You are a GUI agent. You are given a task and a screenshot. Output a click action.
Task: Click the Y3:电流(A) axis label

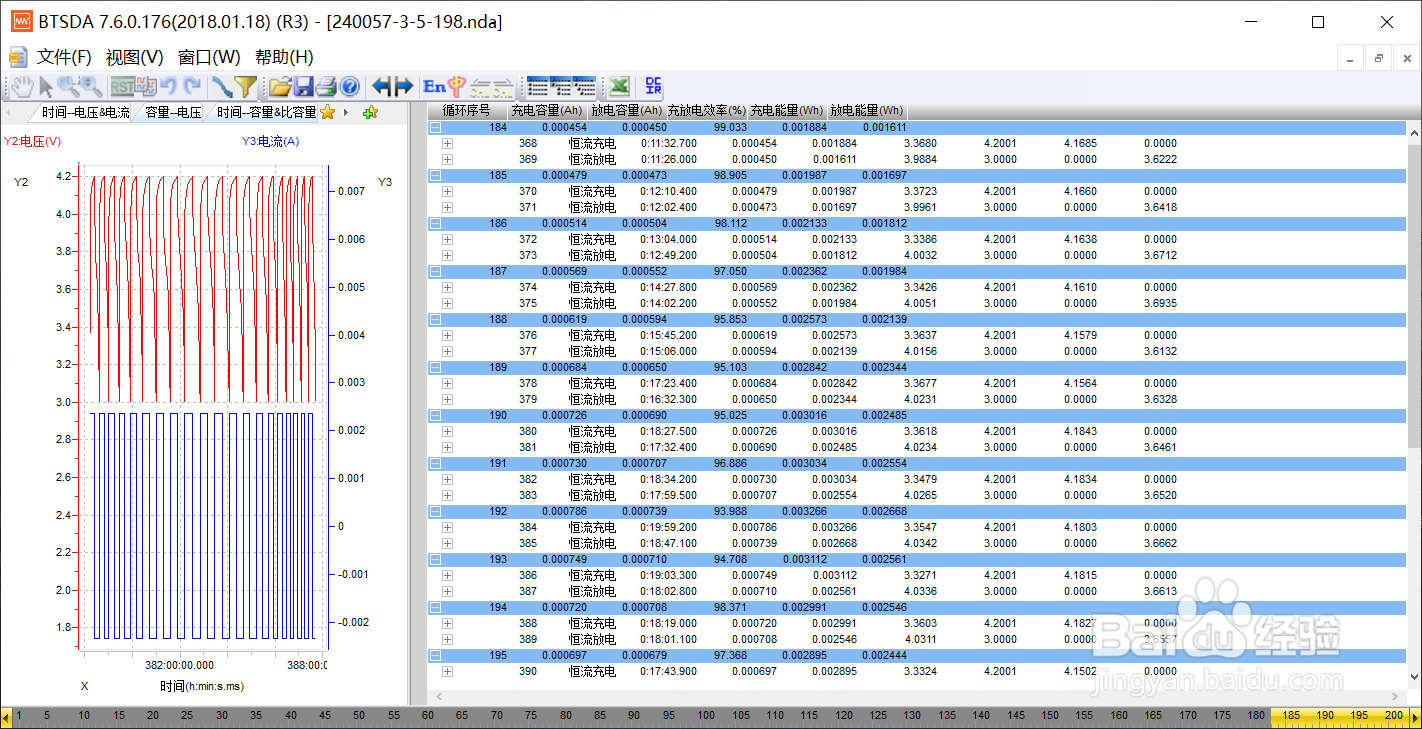coord(270,142)
